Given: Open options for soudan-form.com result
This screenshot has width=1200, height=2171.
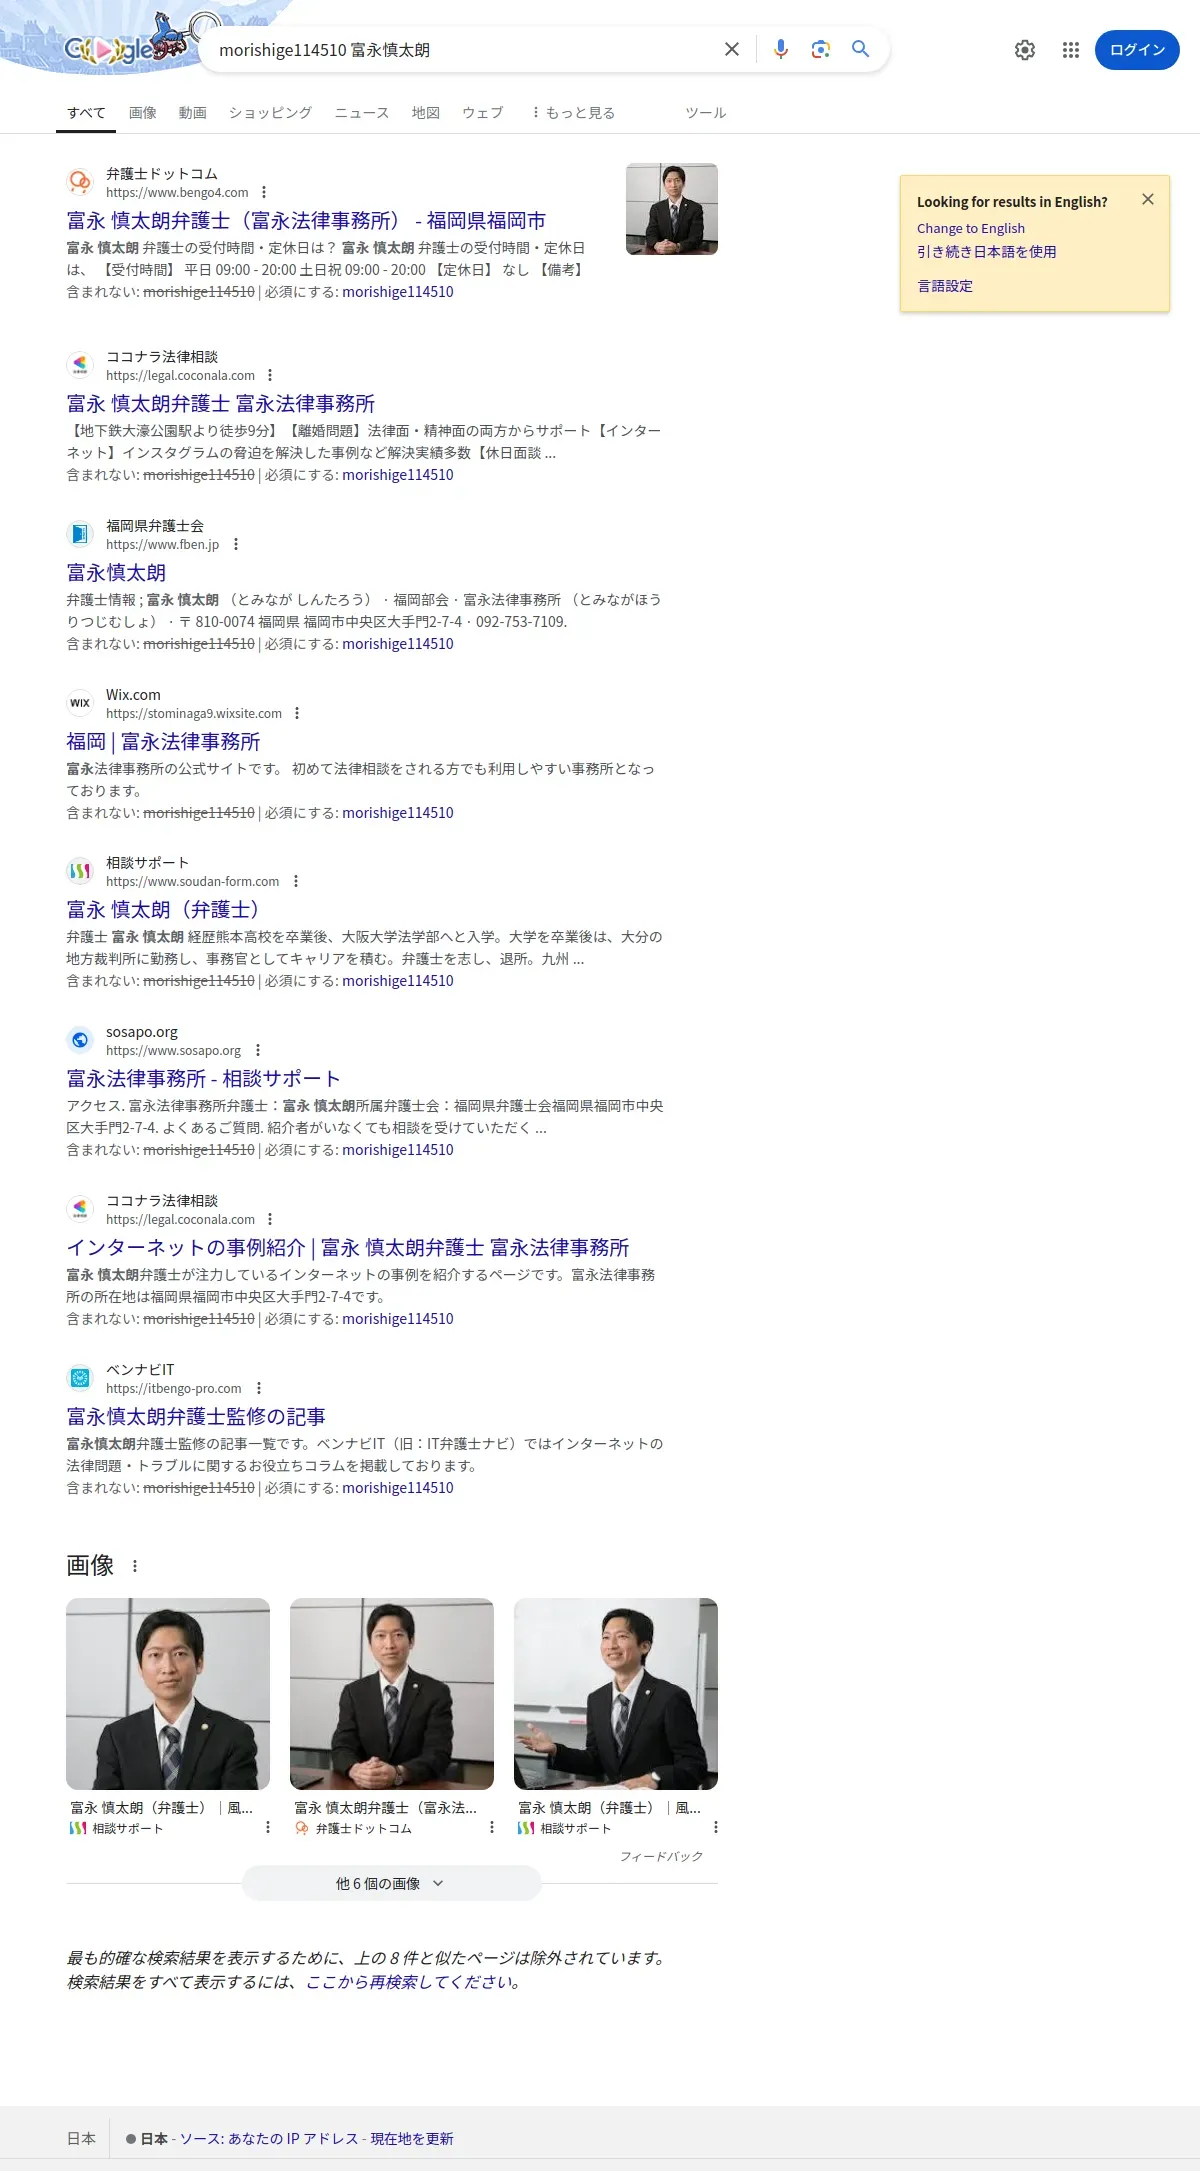Looking at the screenshot, I should pos(295,881).
